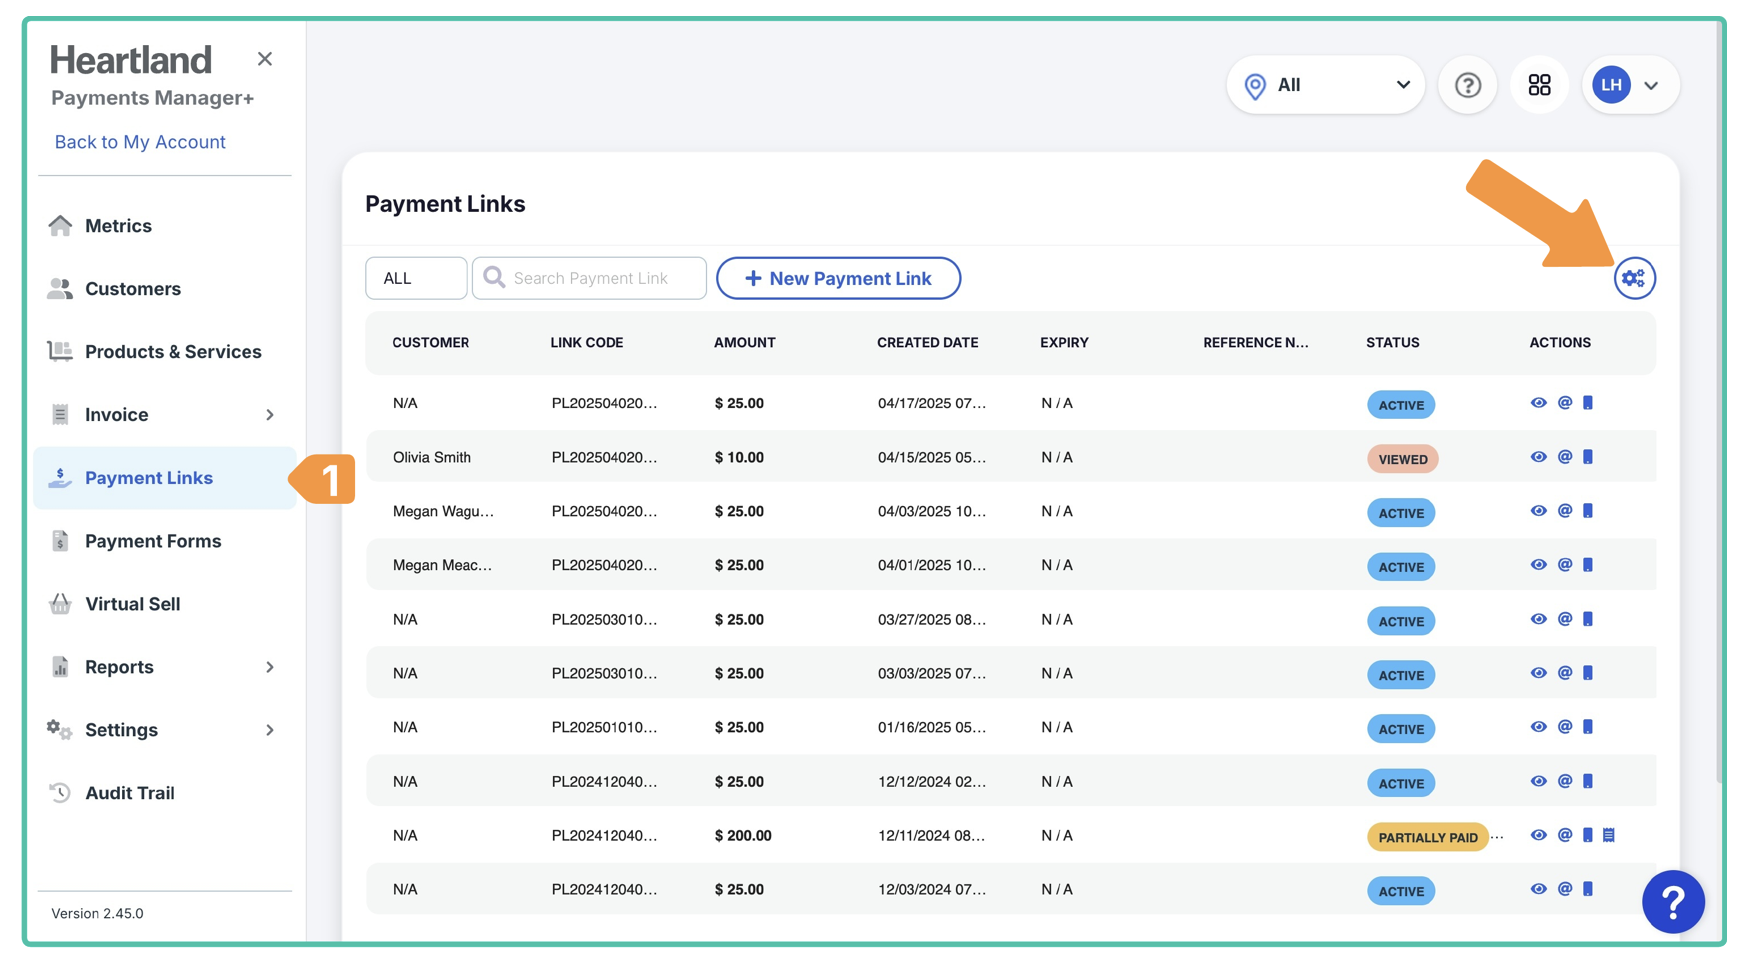Click eye icon on the 12/03/2024 row
The width and height of the screenshot is (1748, 964).
click(x=1538, y=889)
